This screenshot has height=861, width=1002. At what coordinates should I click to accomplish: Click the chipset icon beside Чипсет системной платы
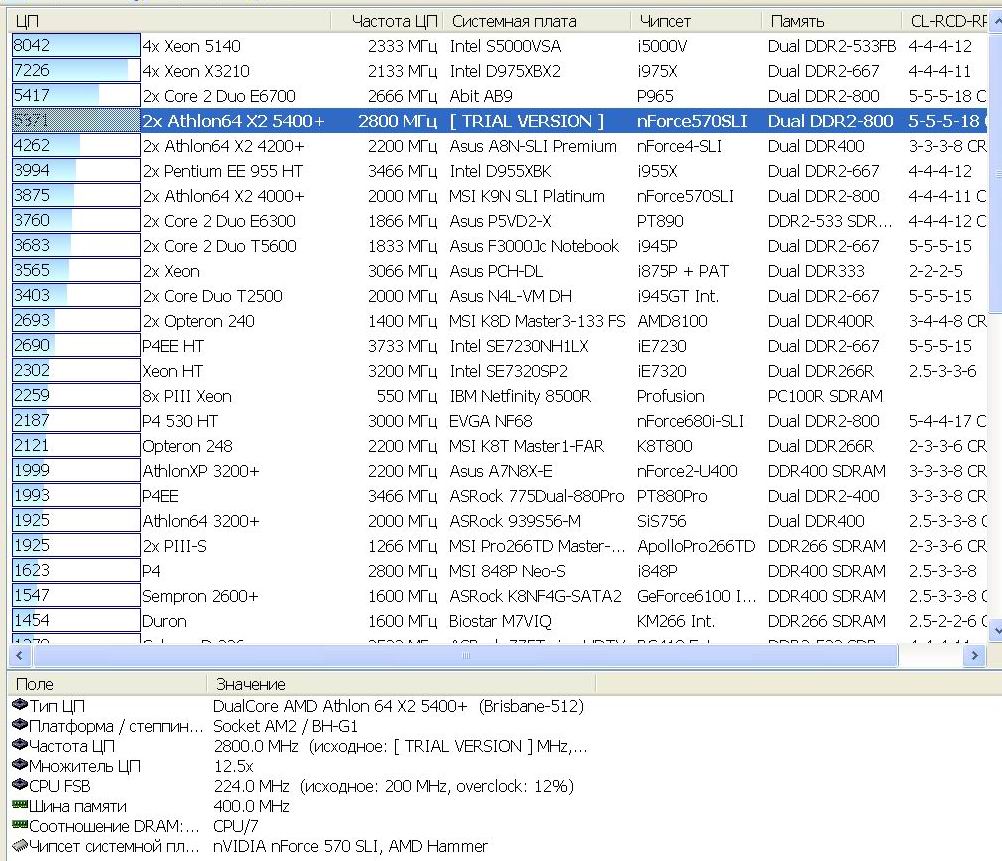(20, 846)
